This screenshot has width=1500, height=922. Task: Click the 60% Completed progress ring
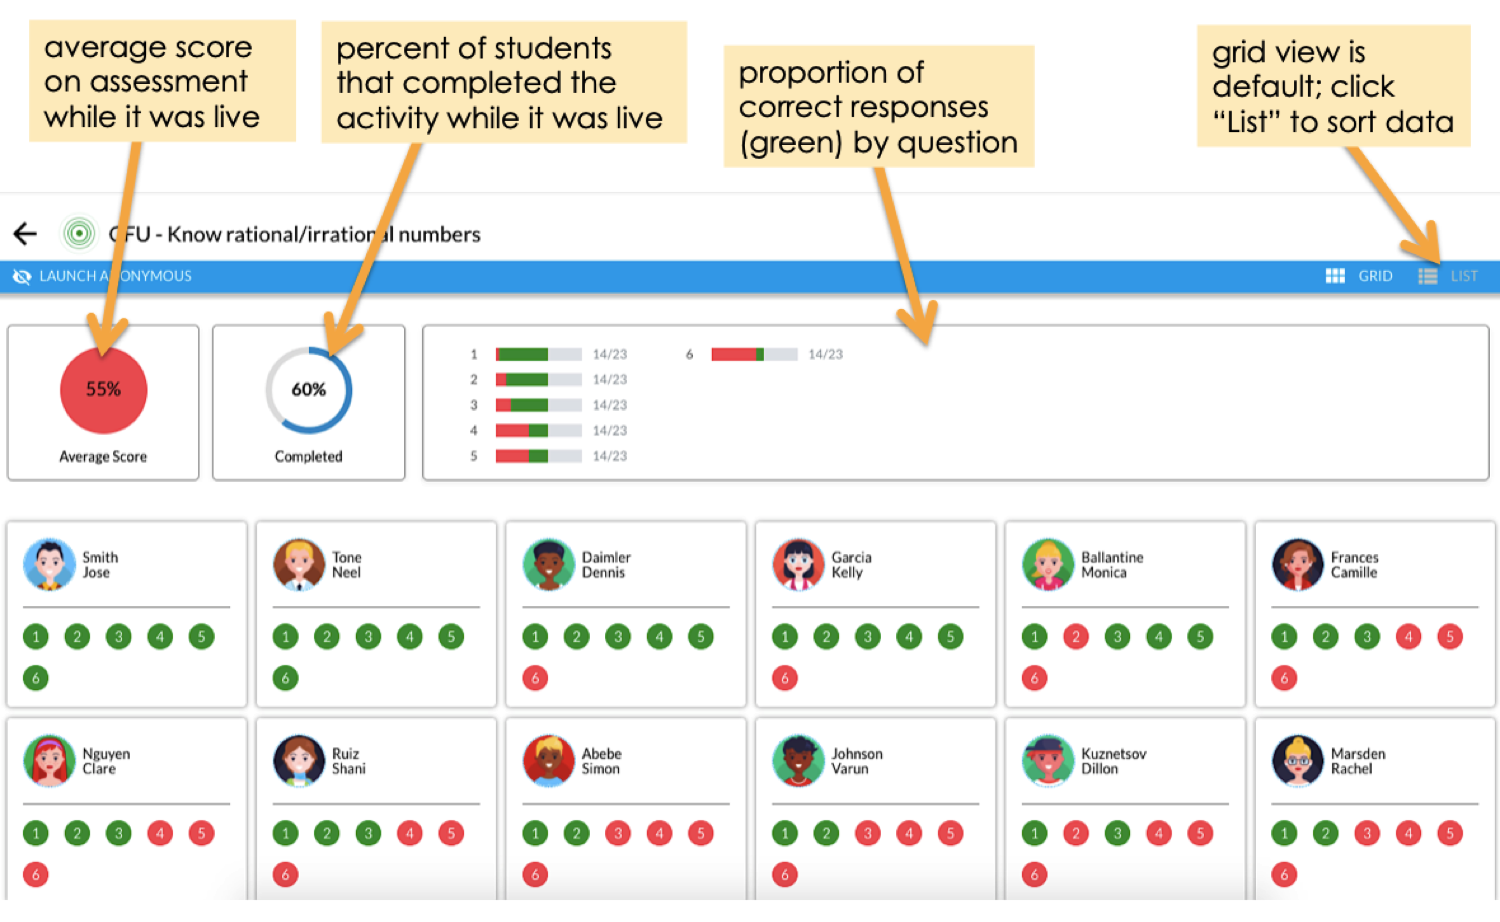pyautogui.click(x=308, y=391)
